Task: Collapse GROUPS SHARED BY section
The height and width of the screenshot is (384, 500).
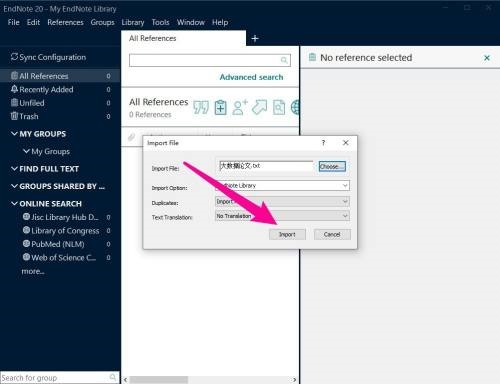Action: [14, 186]
